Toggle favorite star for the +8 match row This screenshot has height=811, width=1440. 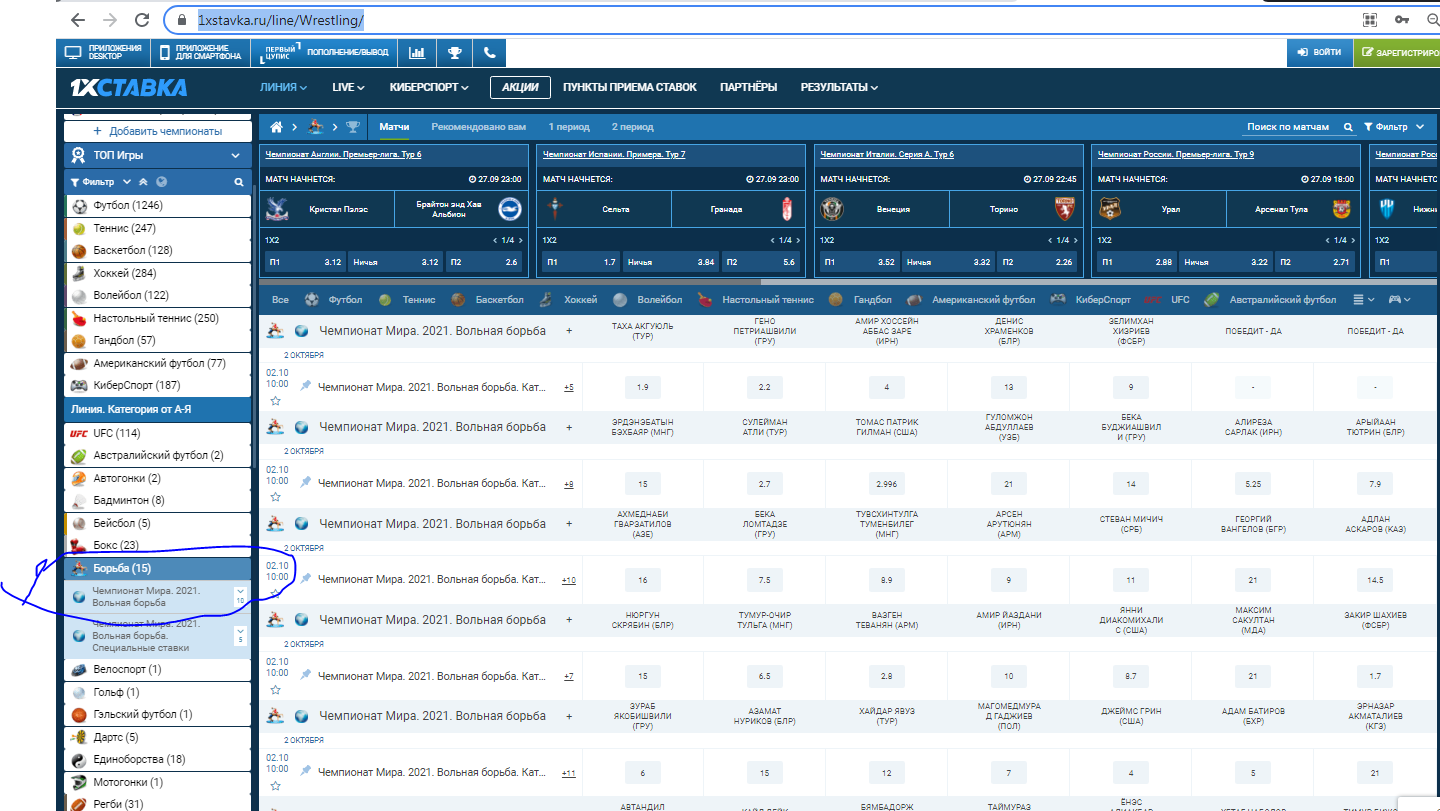(x=275, y=497)
